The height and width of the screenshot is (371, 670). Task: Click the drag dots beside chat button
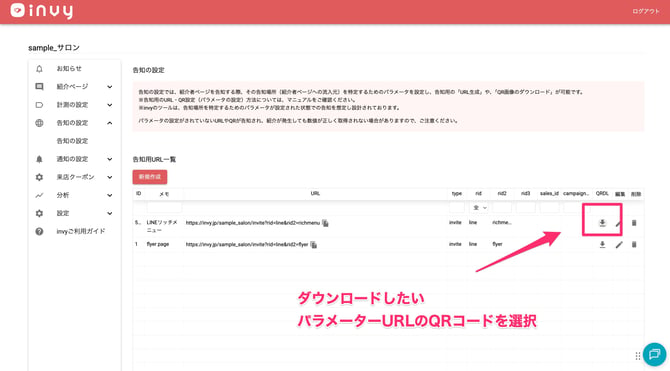coord(637,356)
